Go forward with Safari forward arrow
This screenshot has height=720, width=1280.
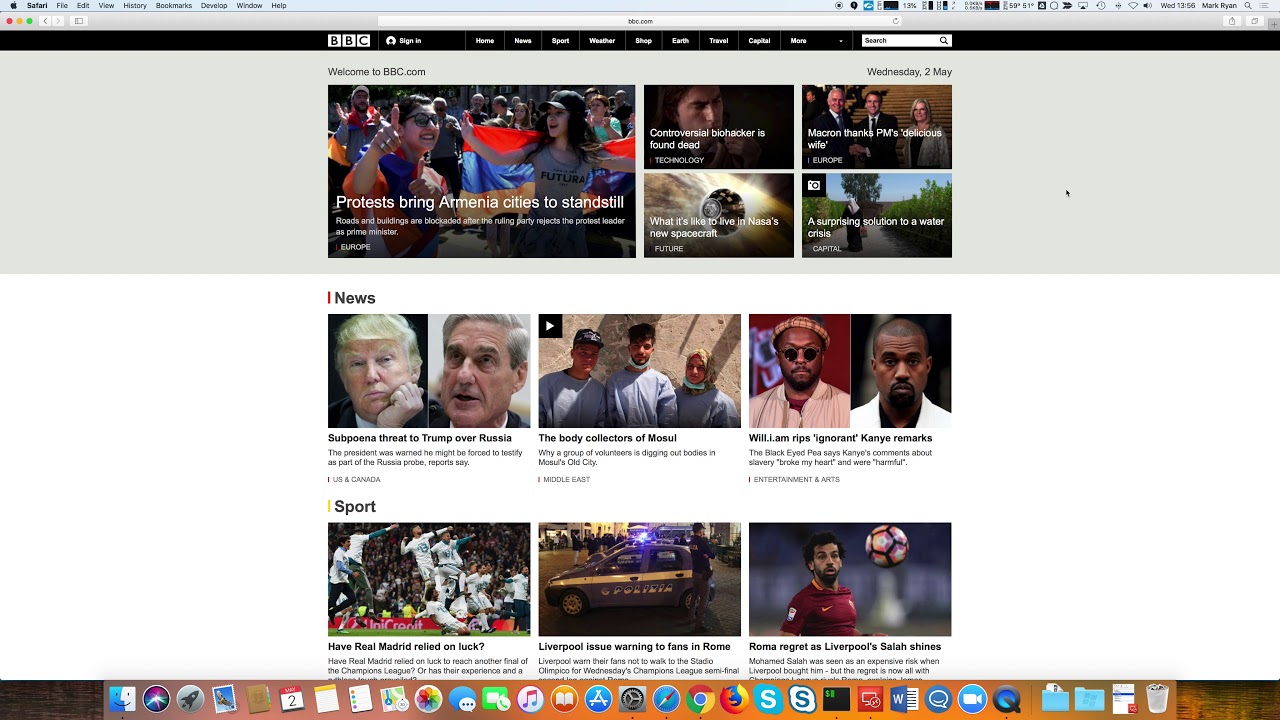(58, 21)
